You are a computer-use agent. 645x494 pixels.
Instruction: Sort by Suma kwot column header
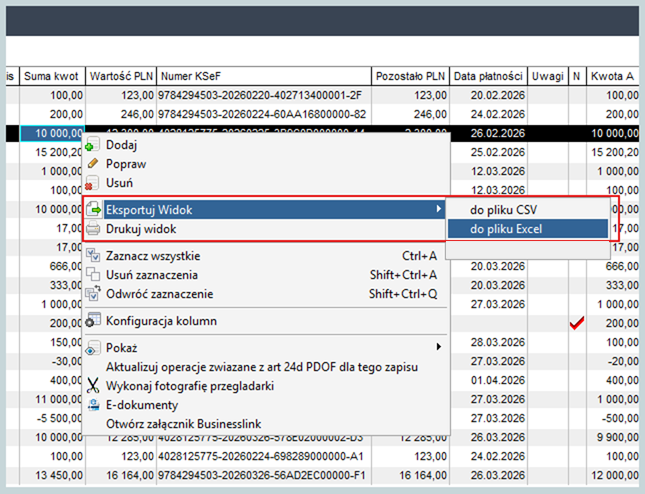pyautogui.click(x=52, y=76)
